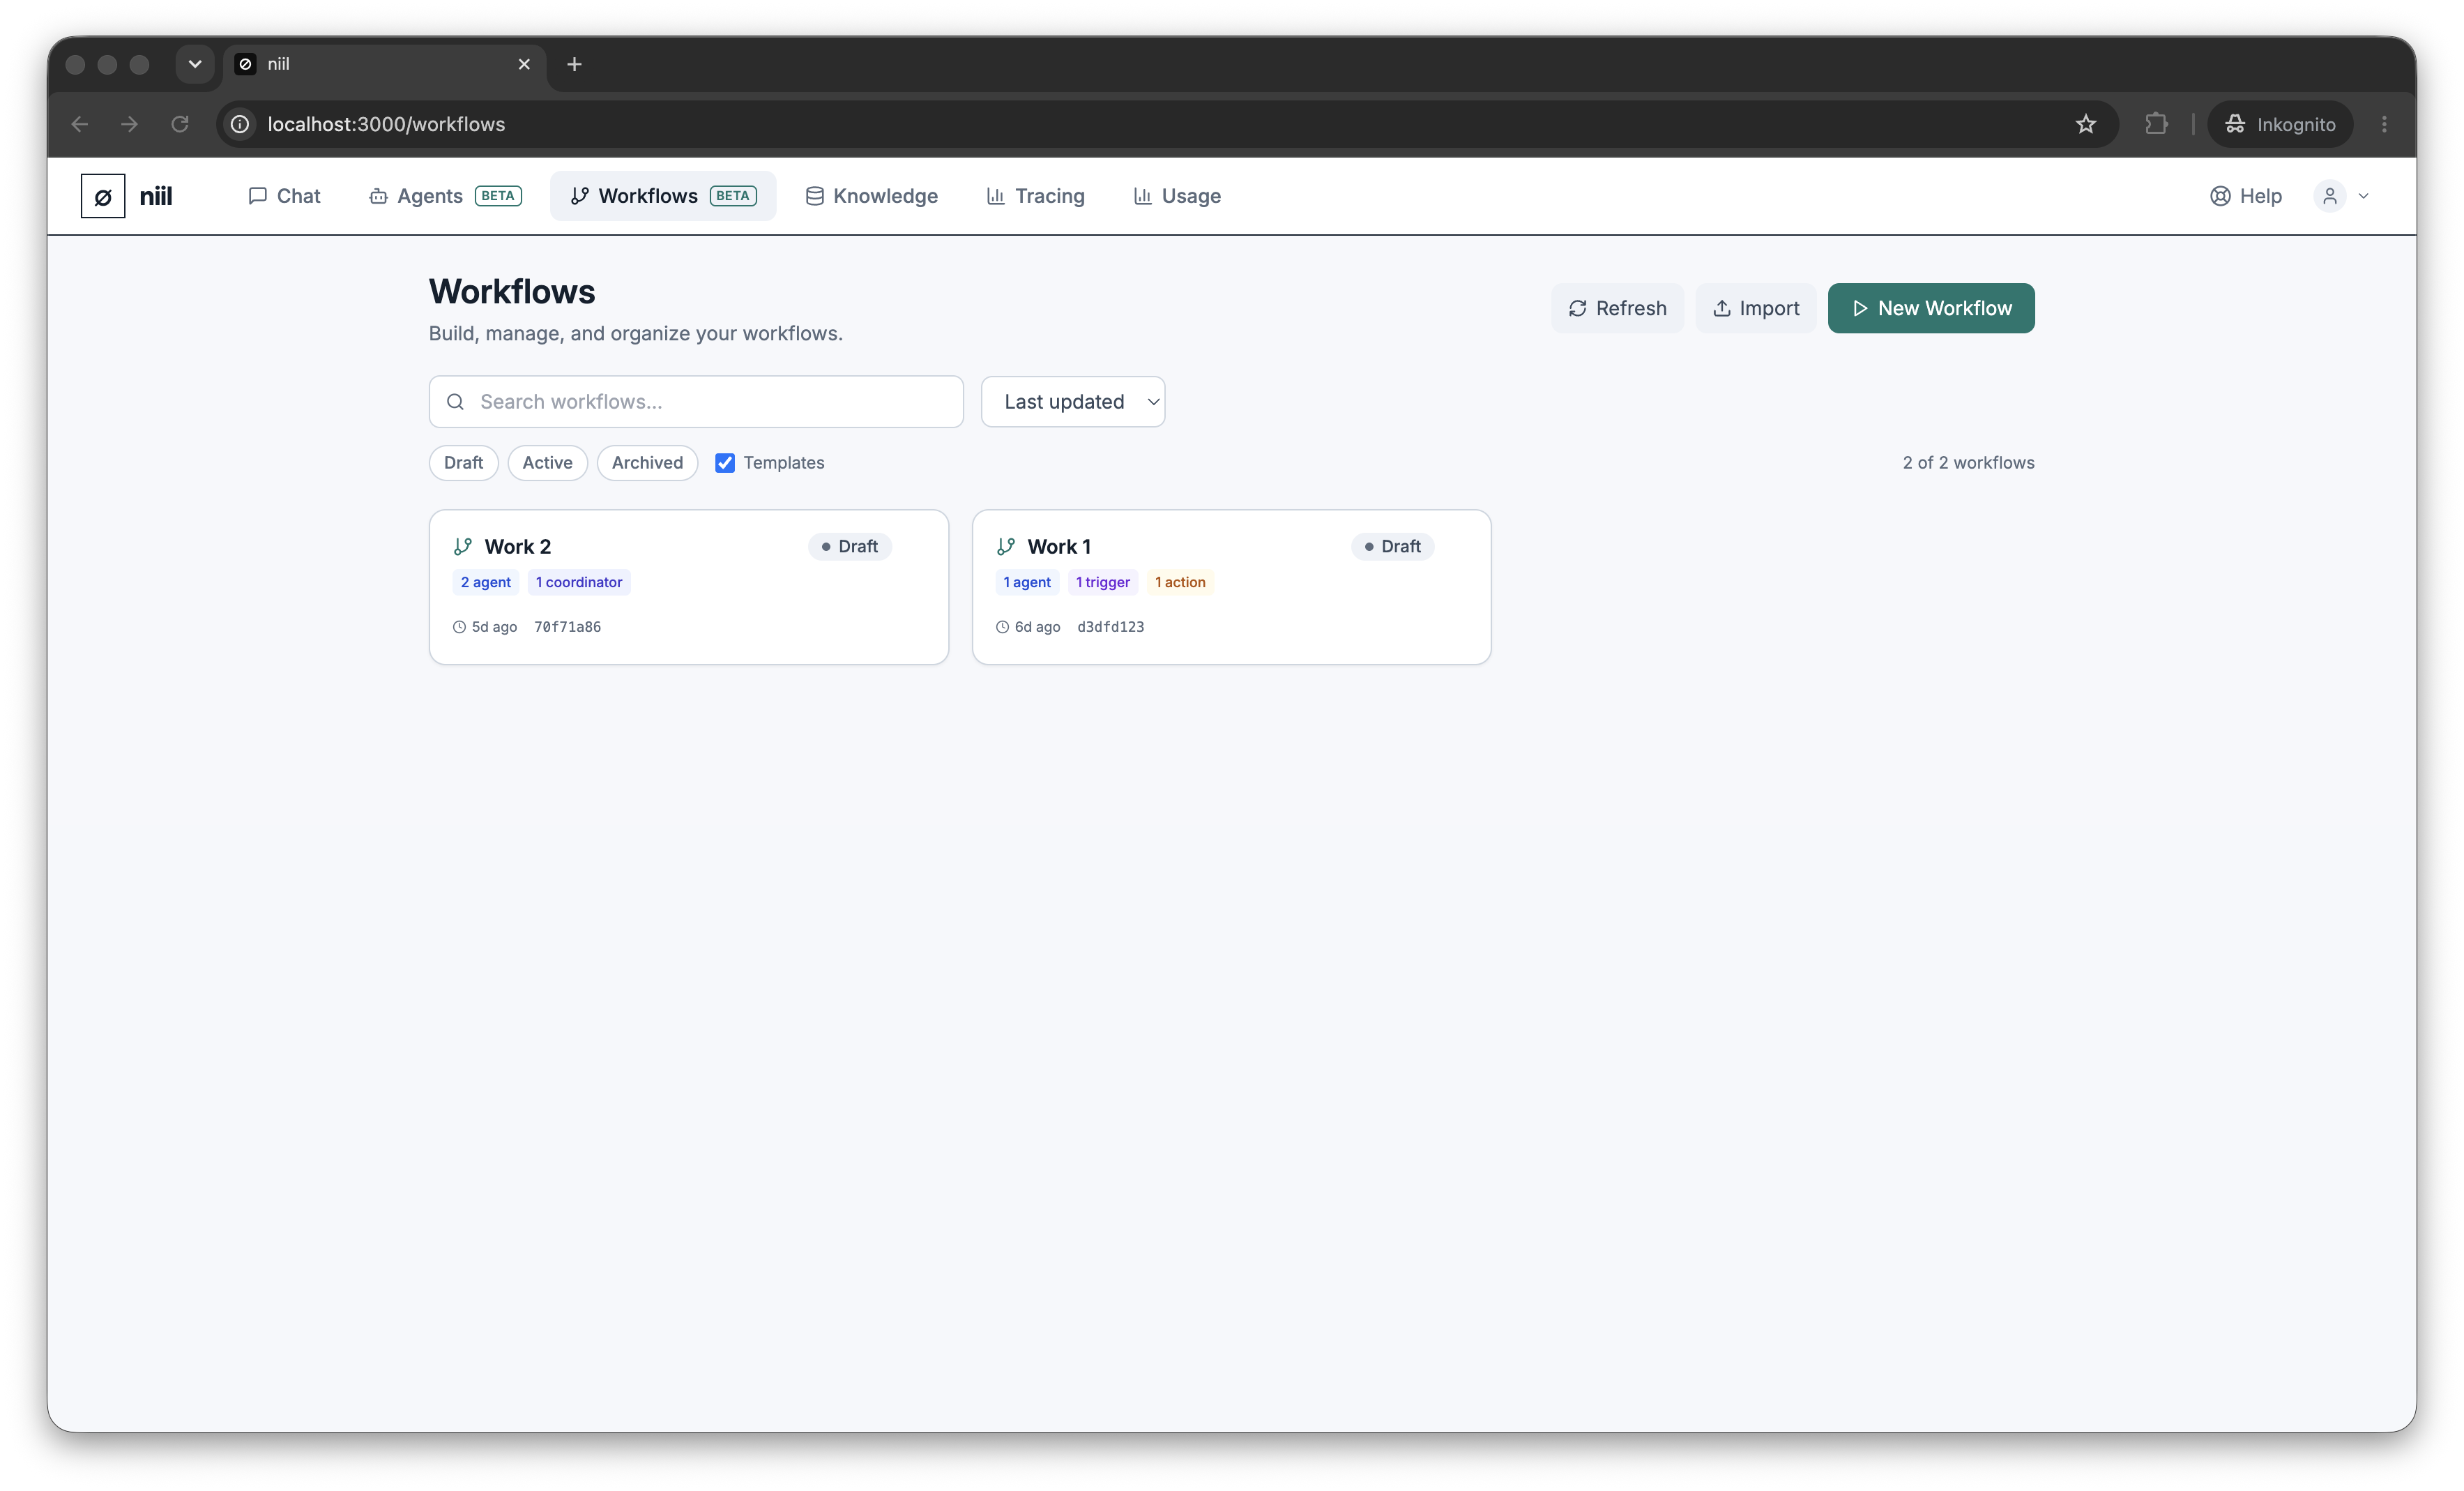
Task: Click the search magnifier icon
Action: tap(455, 402)
